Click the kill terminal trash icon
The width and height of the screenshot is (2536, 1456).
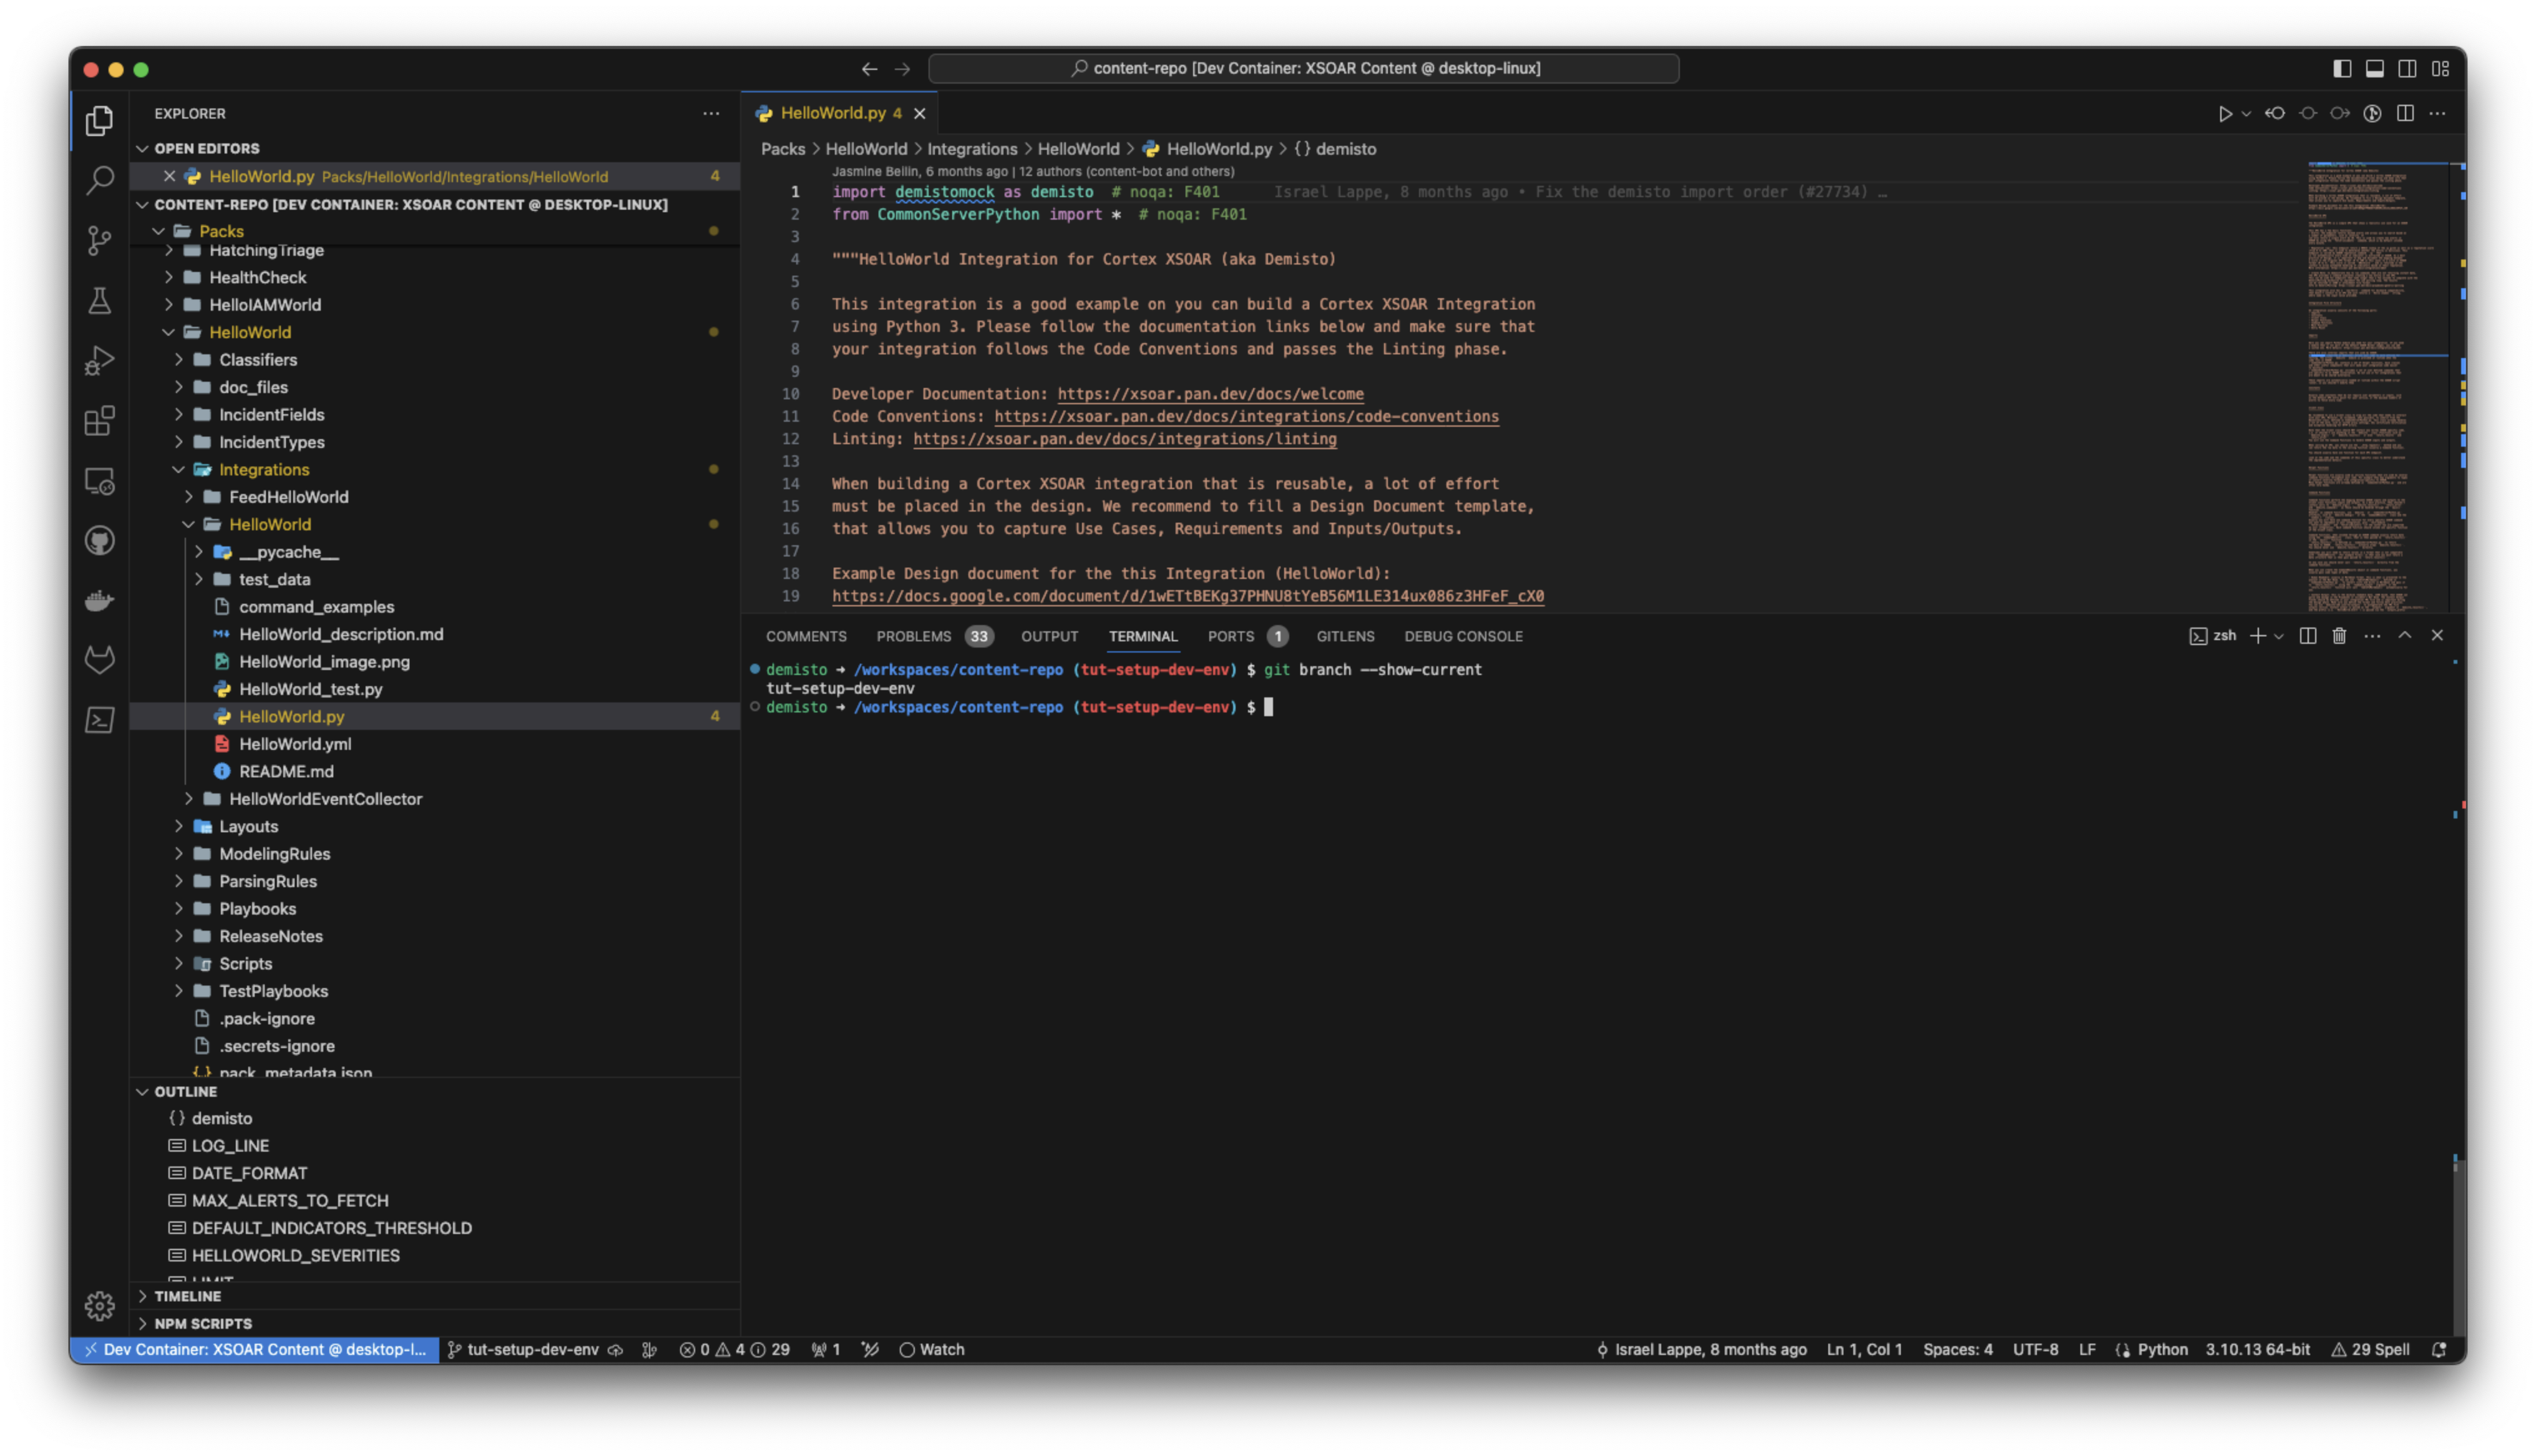[x=2339, y=636]
